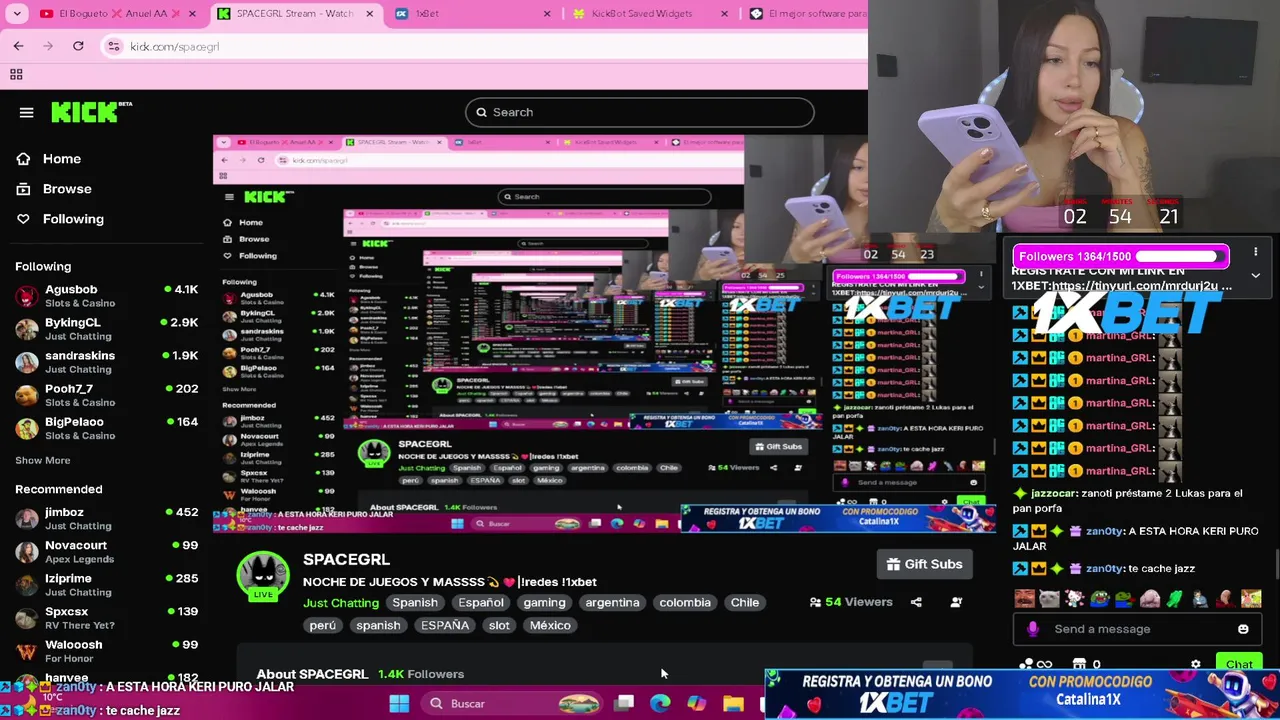Open the Kick hamburger sidebar menu

pyautogui.click(x=26, y=113)
